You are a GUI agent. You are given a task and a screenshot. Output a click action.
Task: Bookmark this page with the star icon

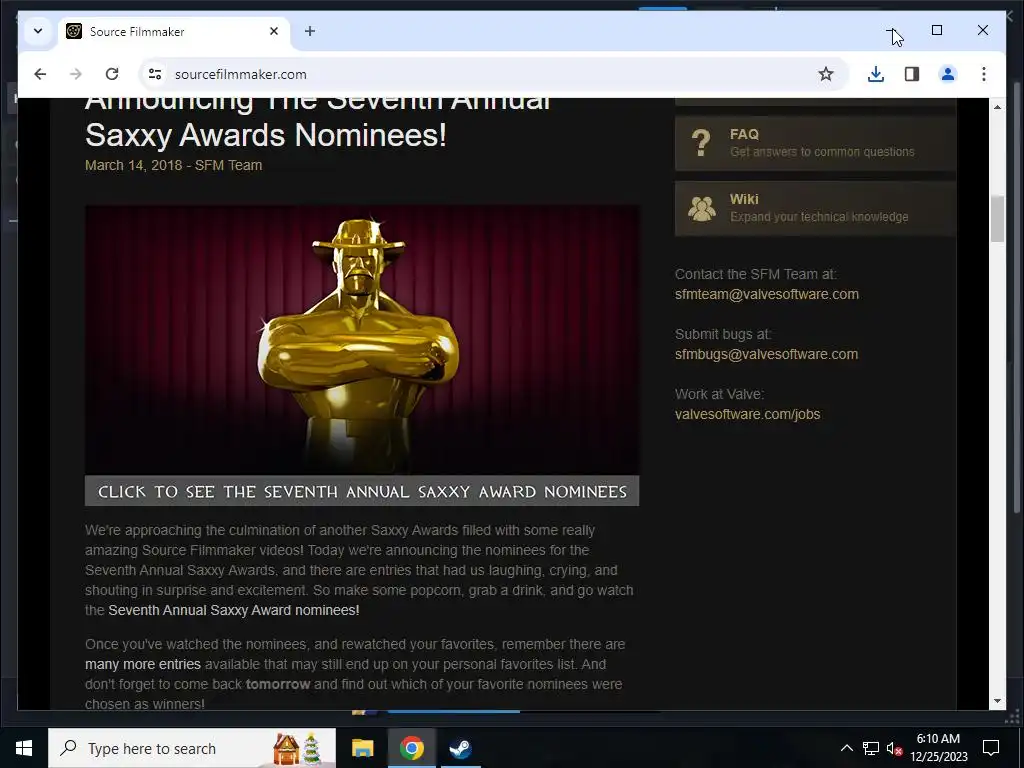(825, 74)
